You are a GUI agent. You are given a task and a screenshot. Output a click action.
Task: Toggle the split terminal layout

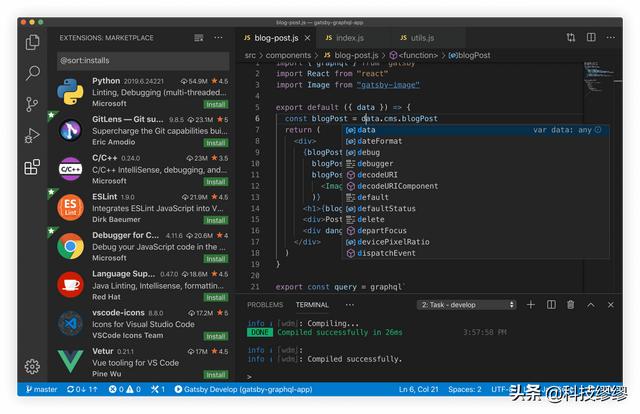(x=550, y=304)
